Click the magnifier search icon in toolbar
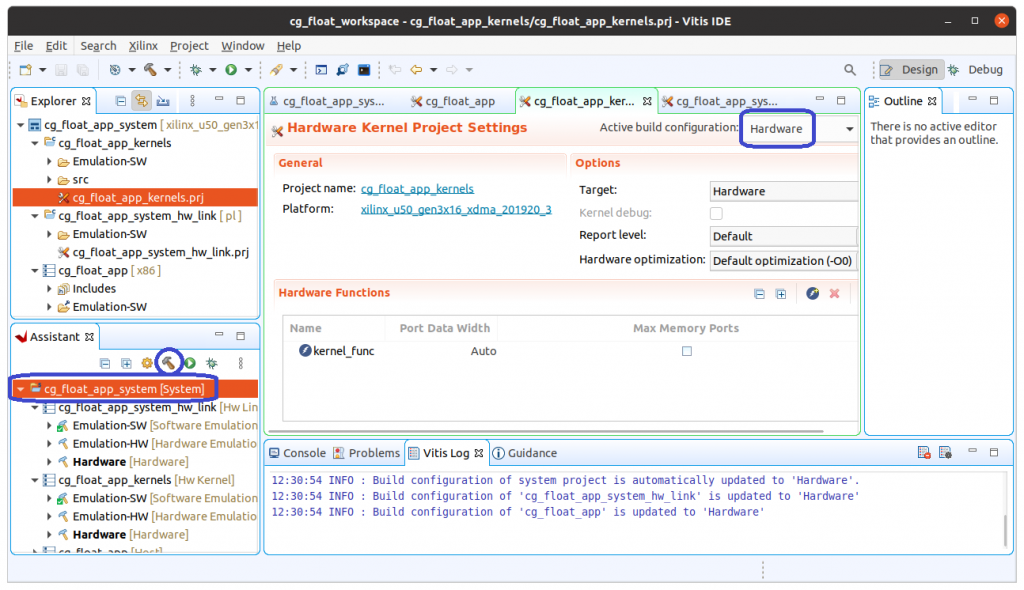Viewport: 1024px width, 590px height. [850, 69]
